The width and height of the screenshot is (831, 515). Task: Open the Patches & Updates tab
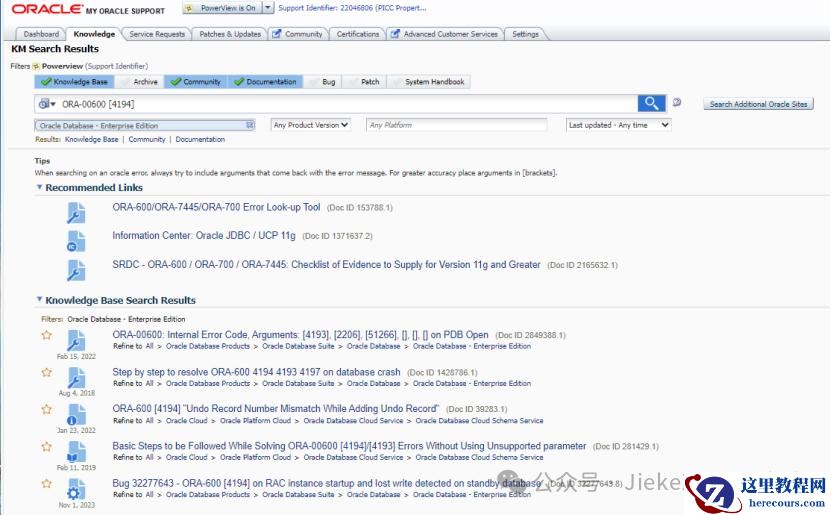pos(230,34)
